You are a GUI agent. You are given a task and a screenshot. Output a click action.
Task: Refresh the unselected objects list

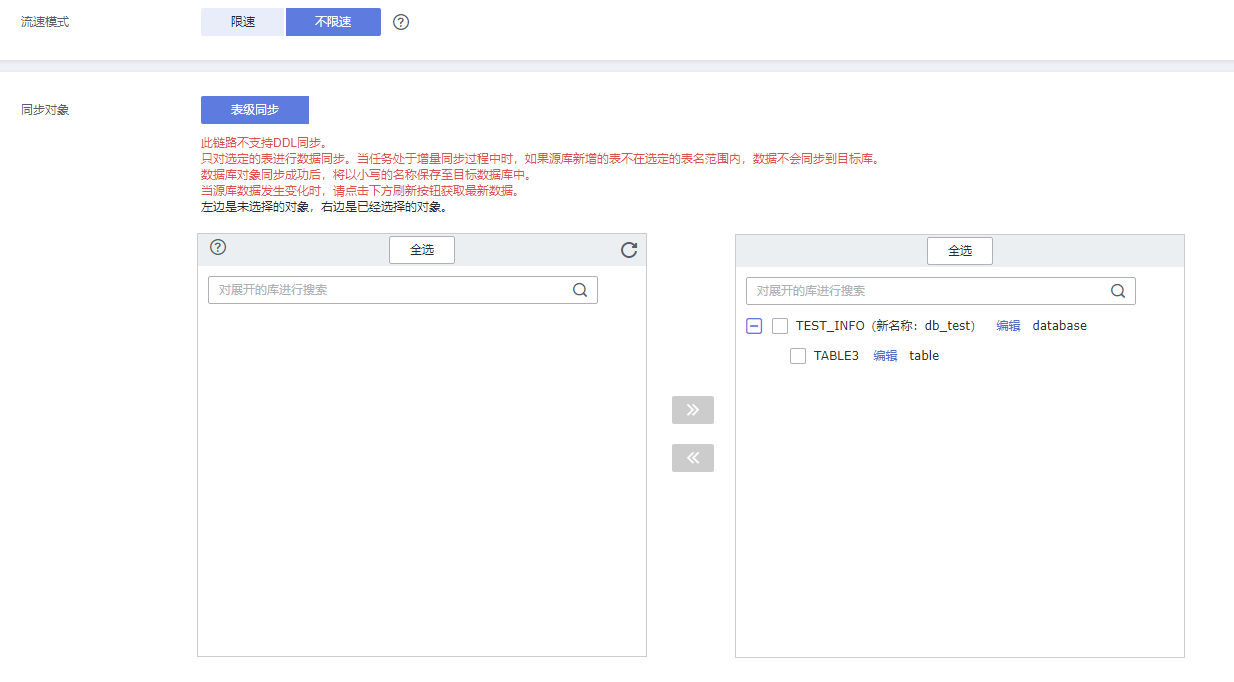click(629, 250)
